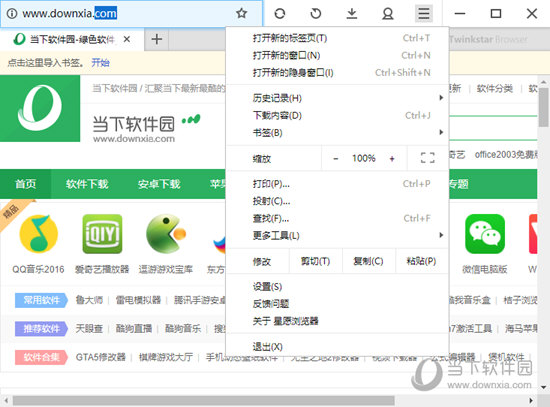Open downloads with the download arrow icon
This screenshot has width=550, height=407.
click(x=351, y=14)
